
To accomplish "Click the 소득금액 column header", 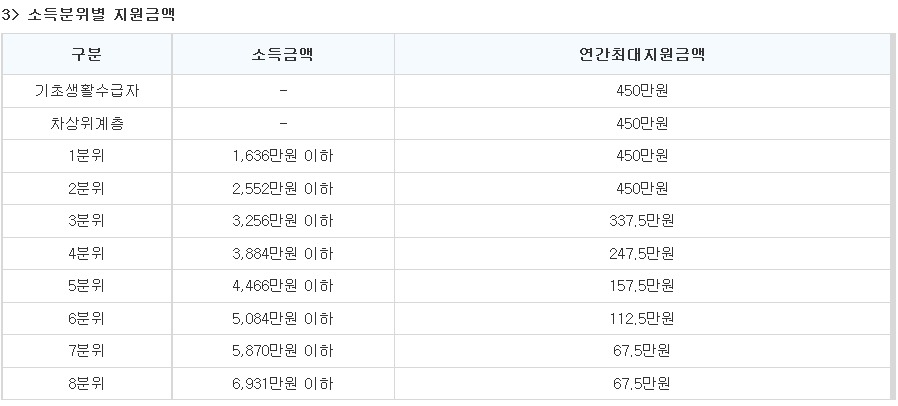I will tap(282, 54).
